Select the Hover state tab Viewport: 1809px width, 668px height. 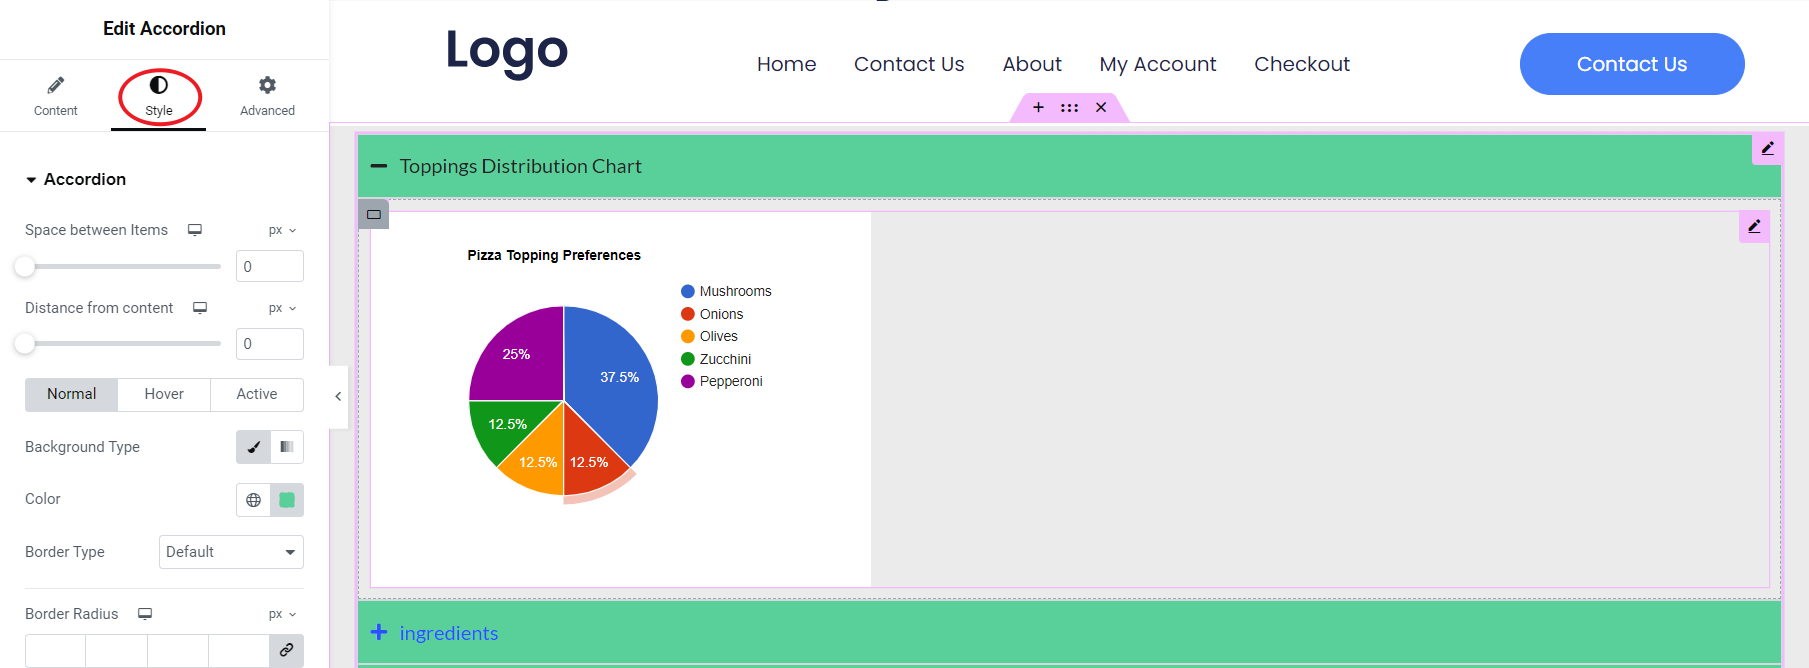[164, 394]
